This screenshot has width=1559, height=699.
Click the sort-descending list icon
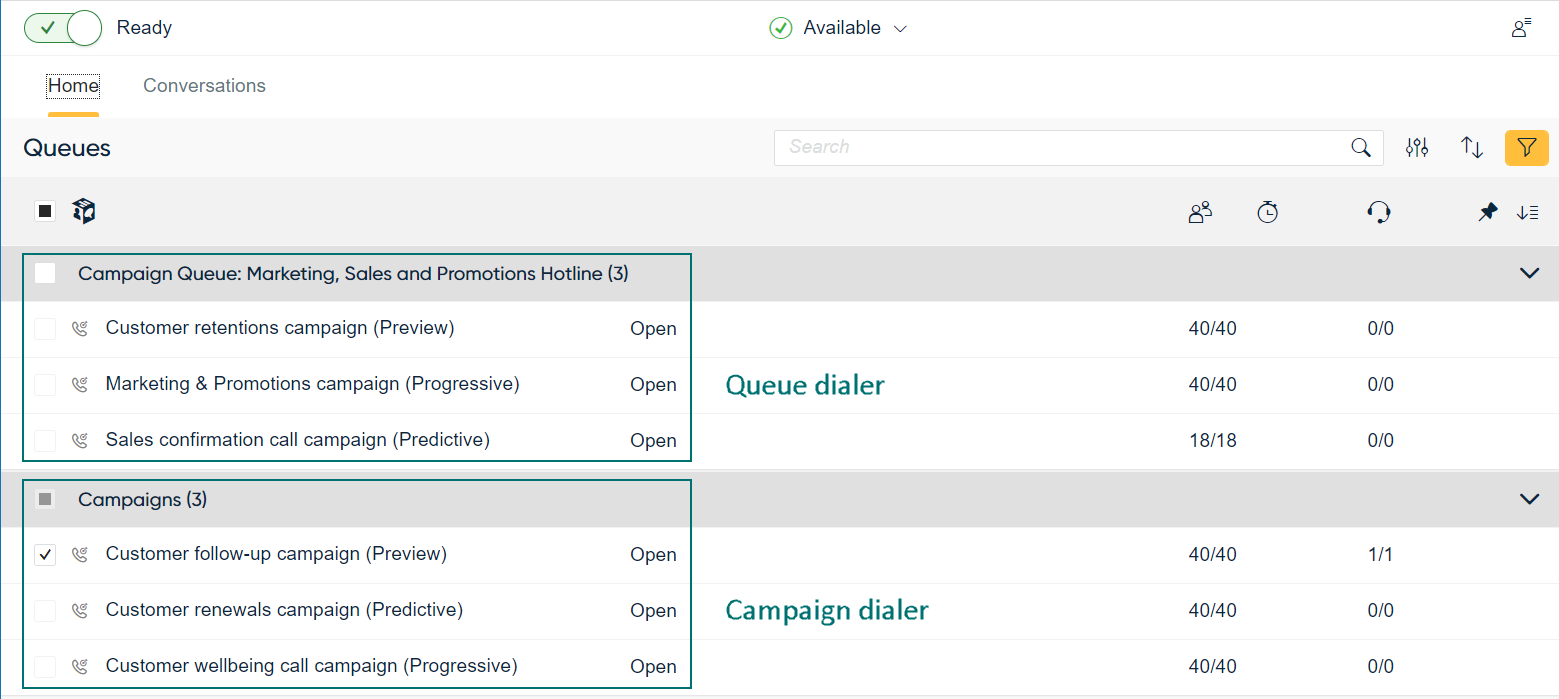[1527, 212]
